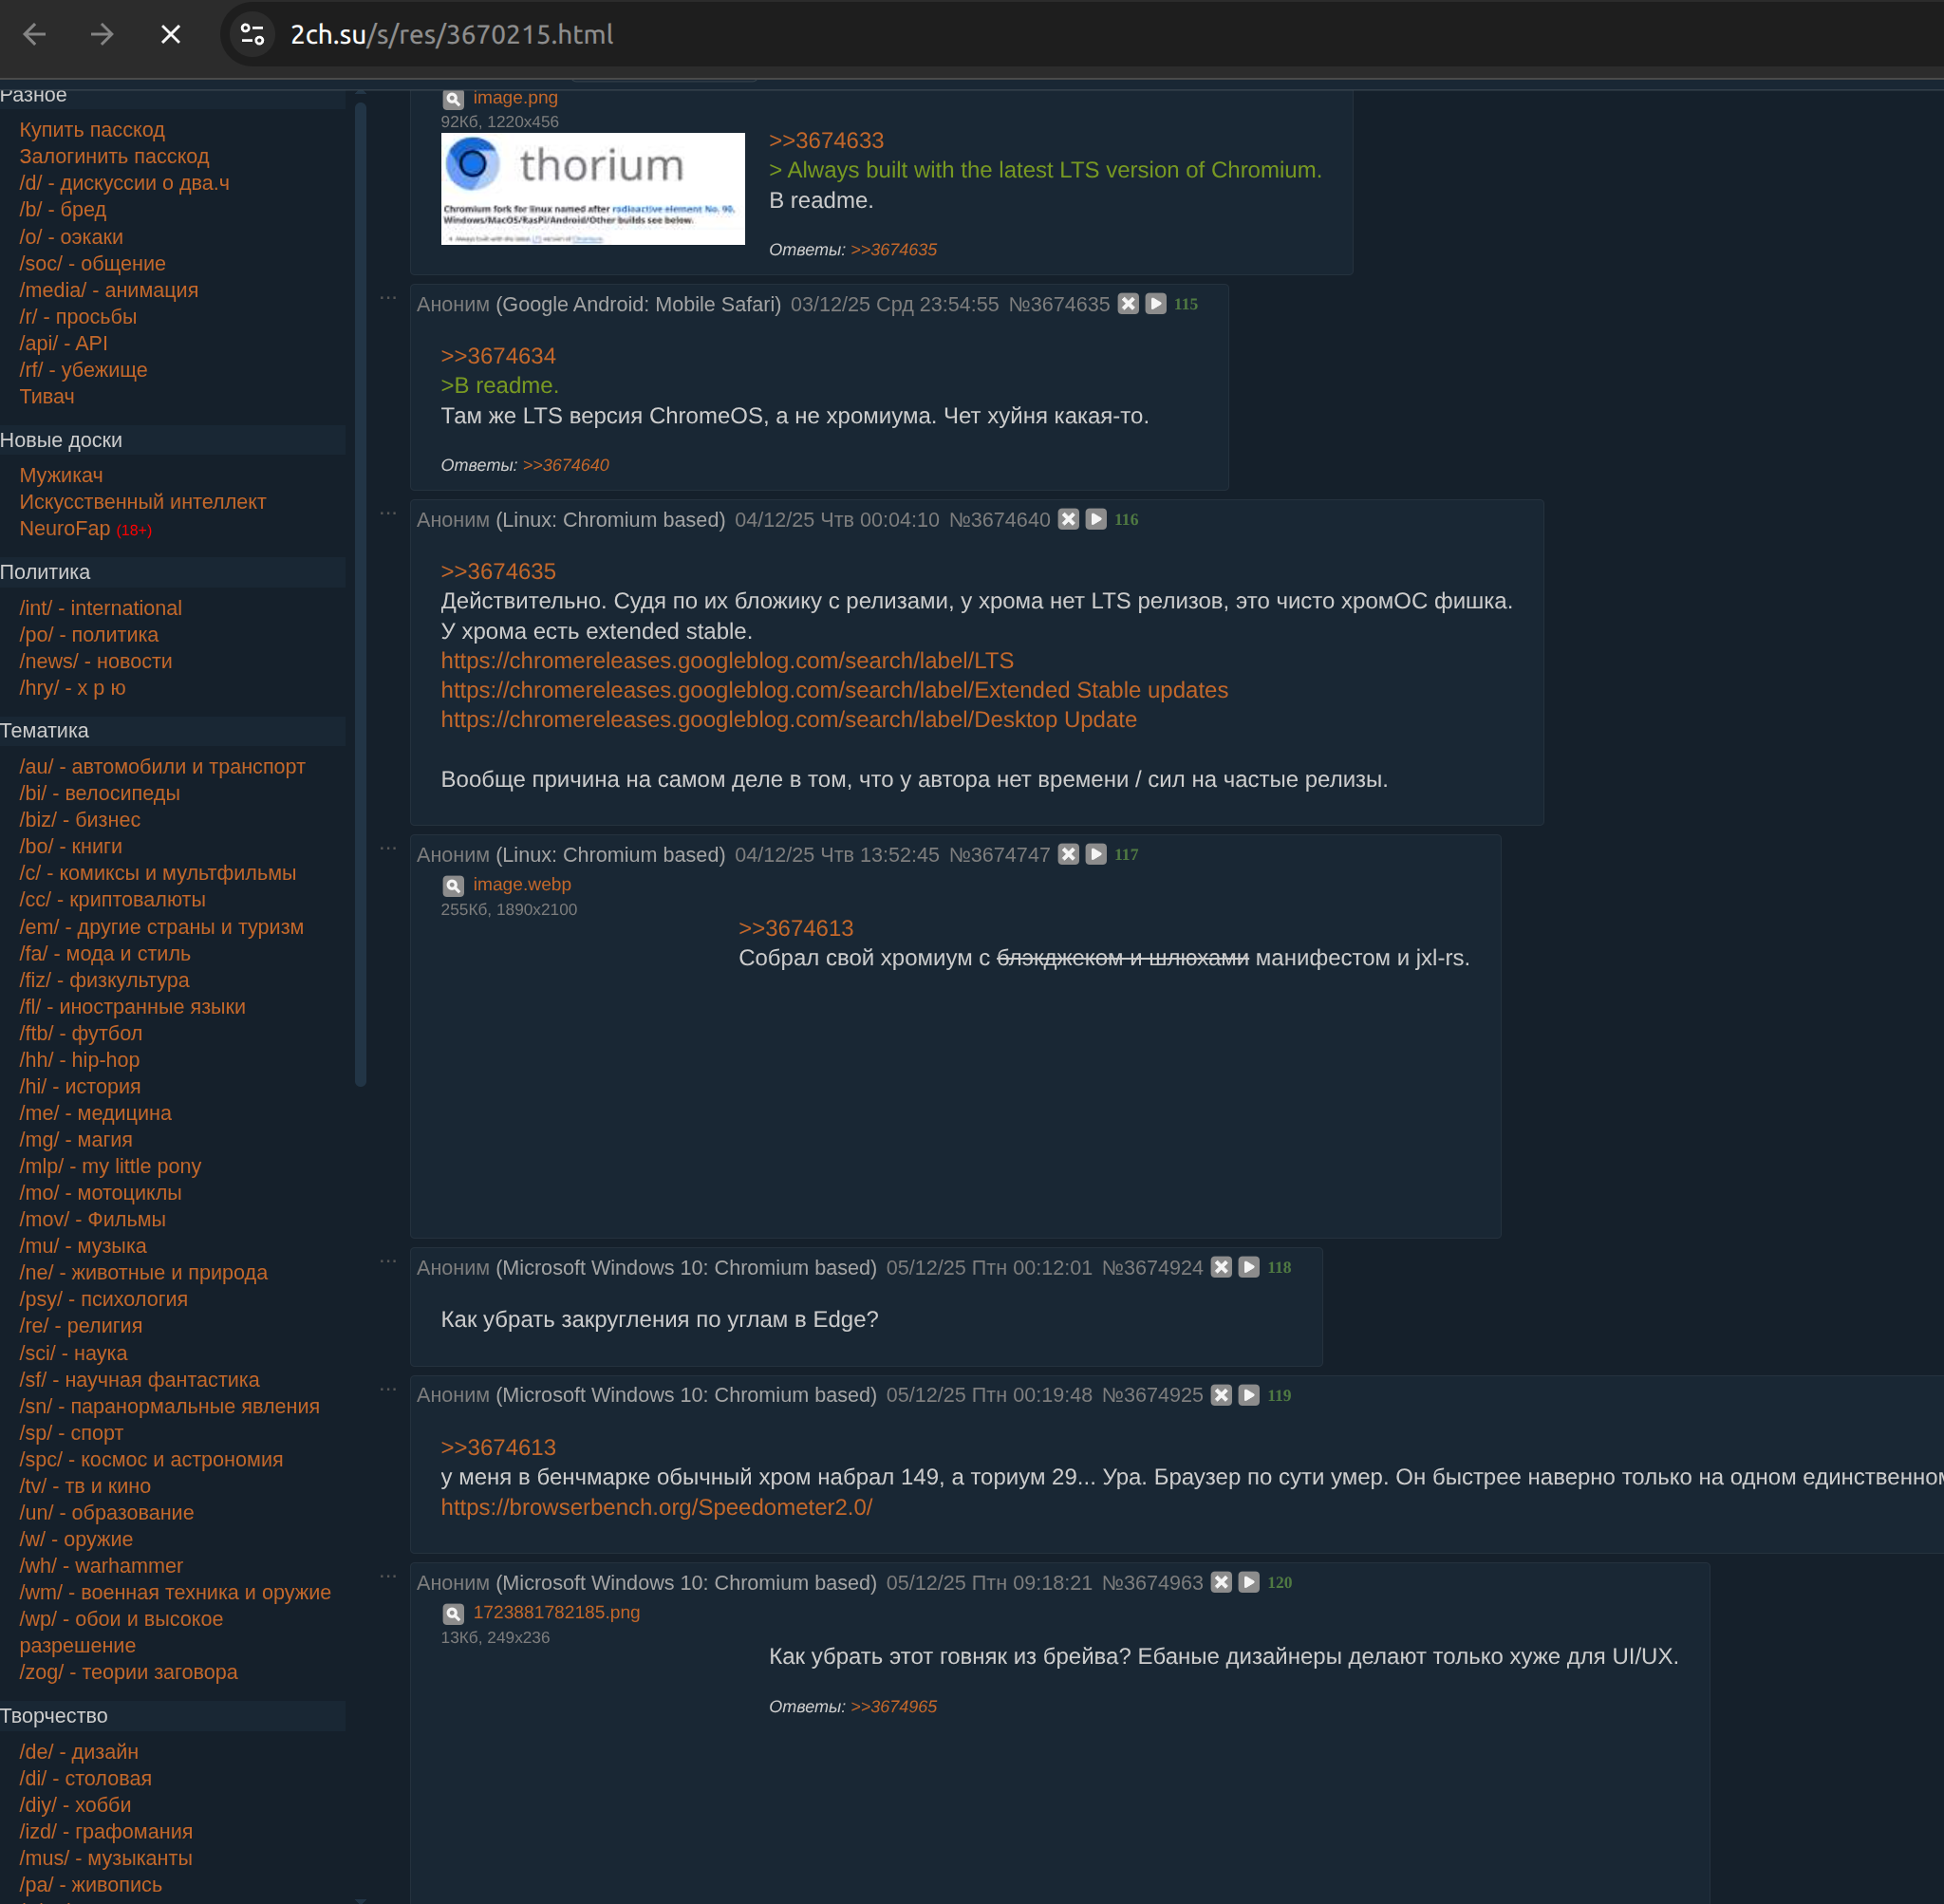Screen dimensions: 1944x1904
Task: Open the image.webp file link
Action: click(522, 885)
